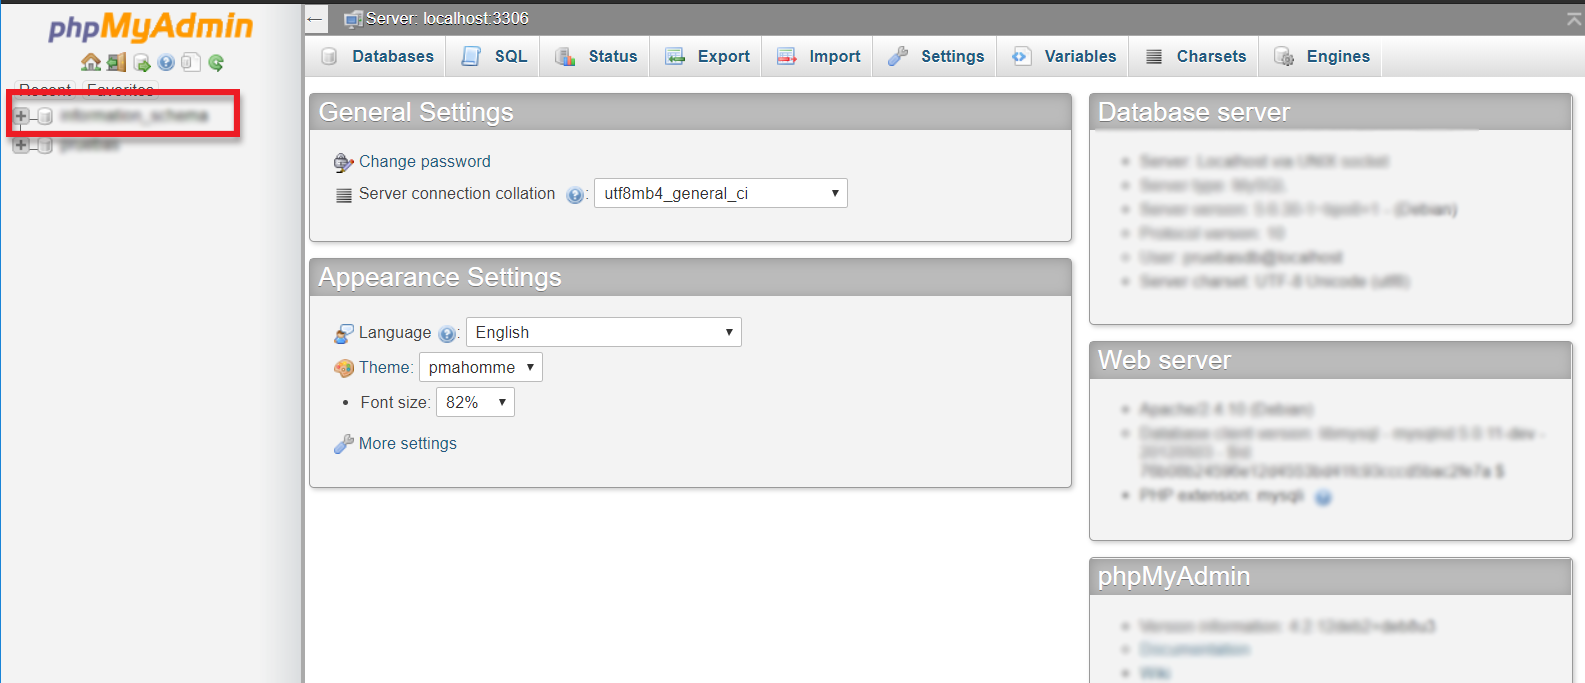Open the Variables tab

(x=1063, y=56)
